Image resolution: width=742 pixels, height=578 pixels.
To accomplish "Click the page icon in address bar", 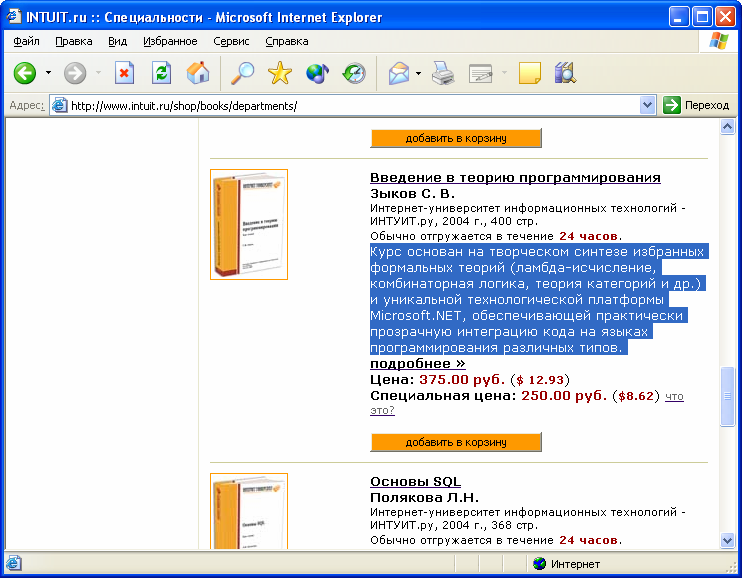I will click(59, 105).
